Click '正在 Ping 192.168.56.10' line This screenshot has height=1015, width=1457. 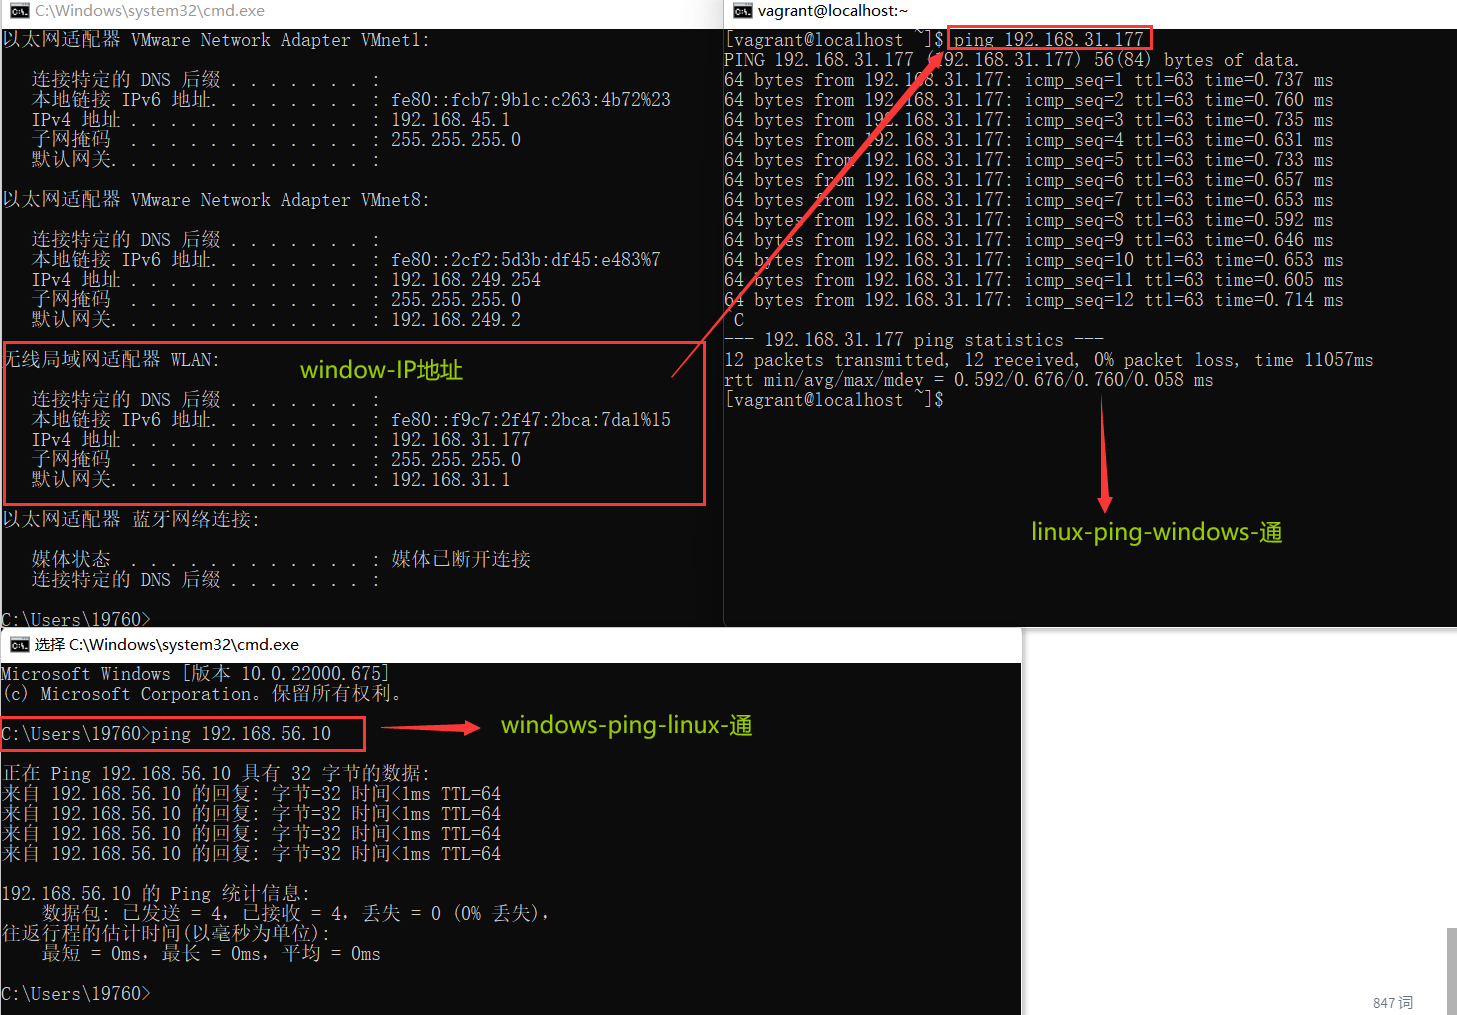216,774
